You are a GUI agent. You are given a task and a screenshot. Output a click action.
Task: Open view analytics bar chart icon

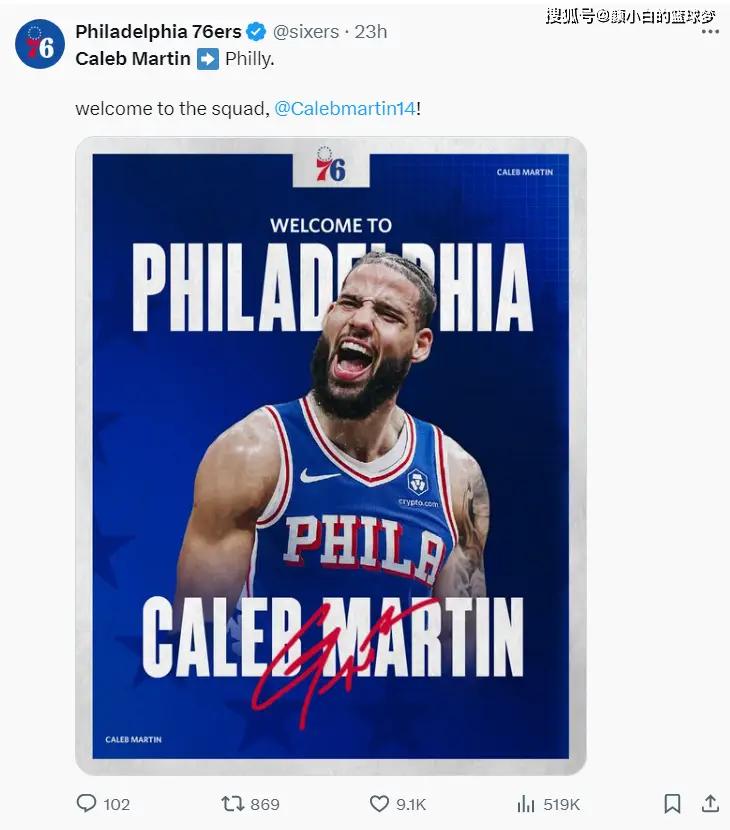point(526,804)
